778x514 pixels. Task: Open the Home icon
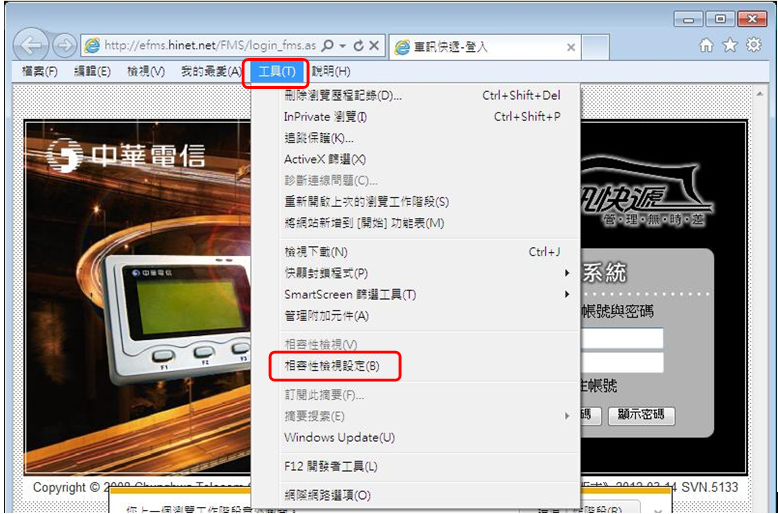(706, 46)
